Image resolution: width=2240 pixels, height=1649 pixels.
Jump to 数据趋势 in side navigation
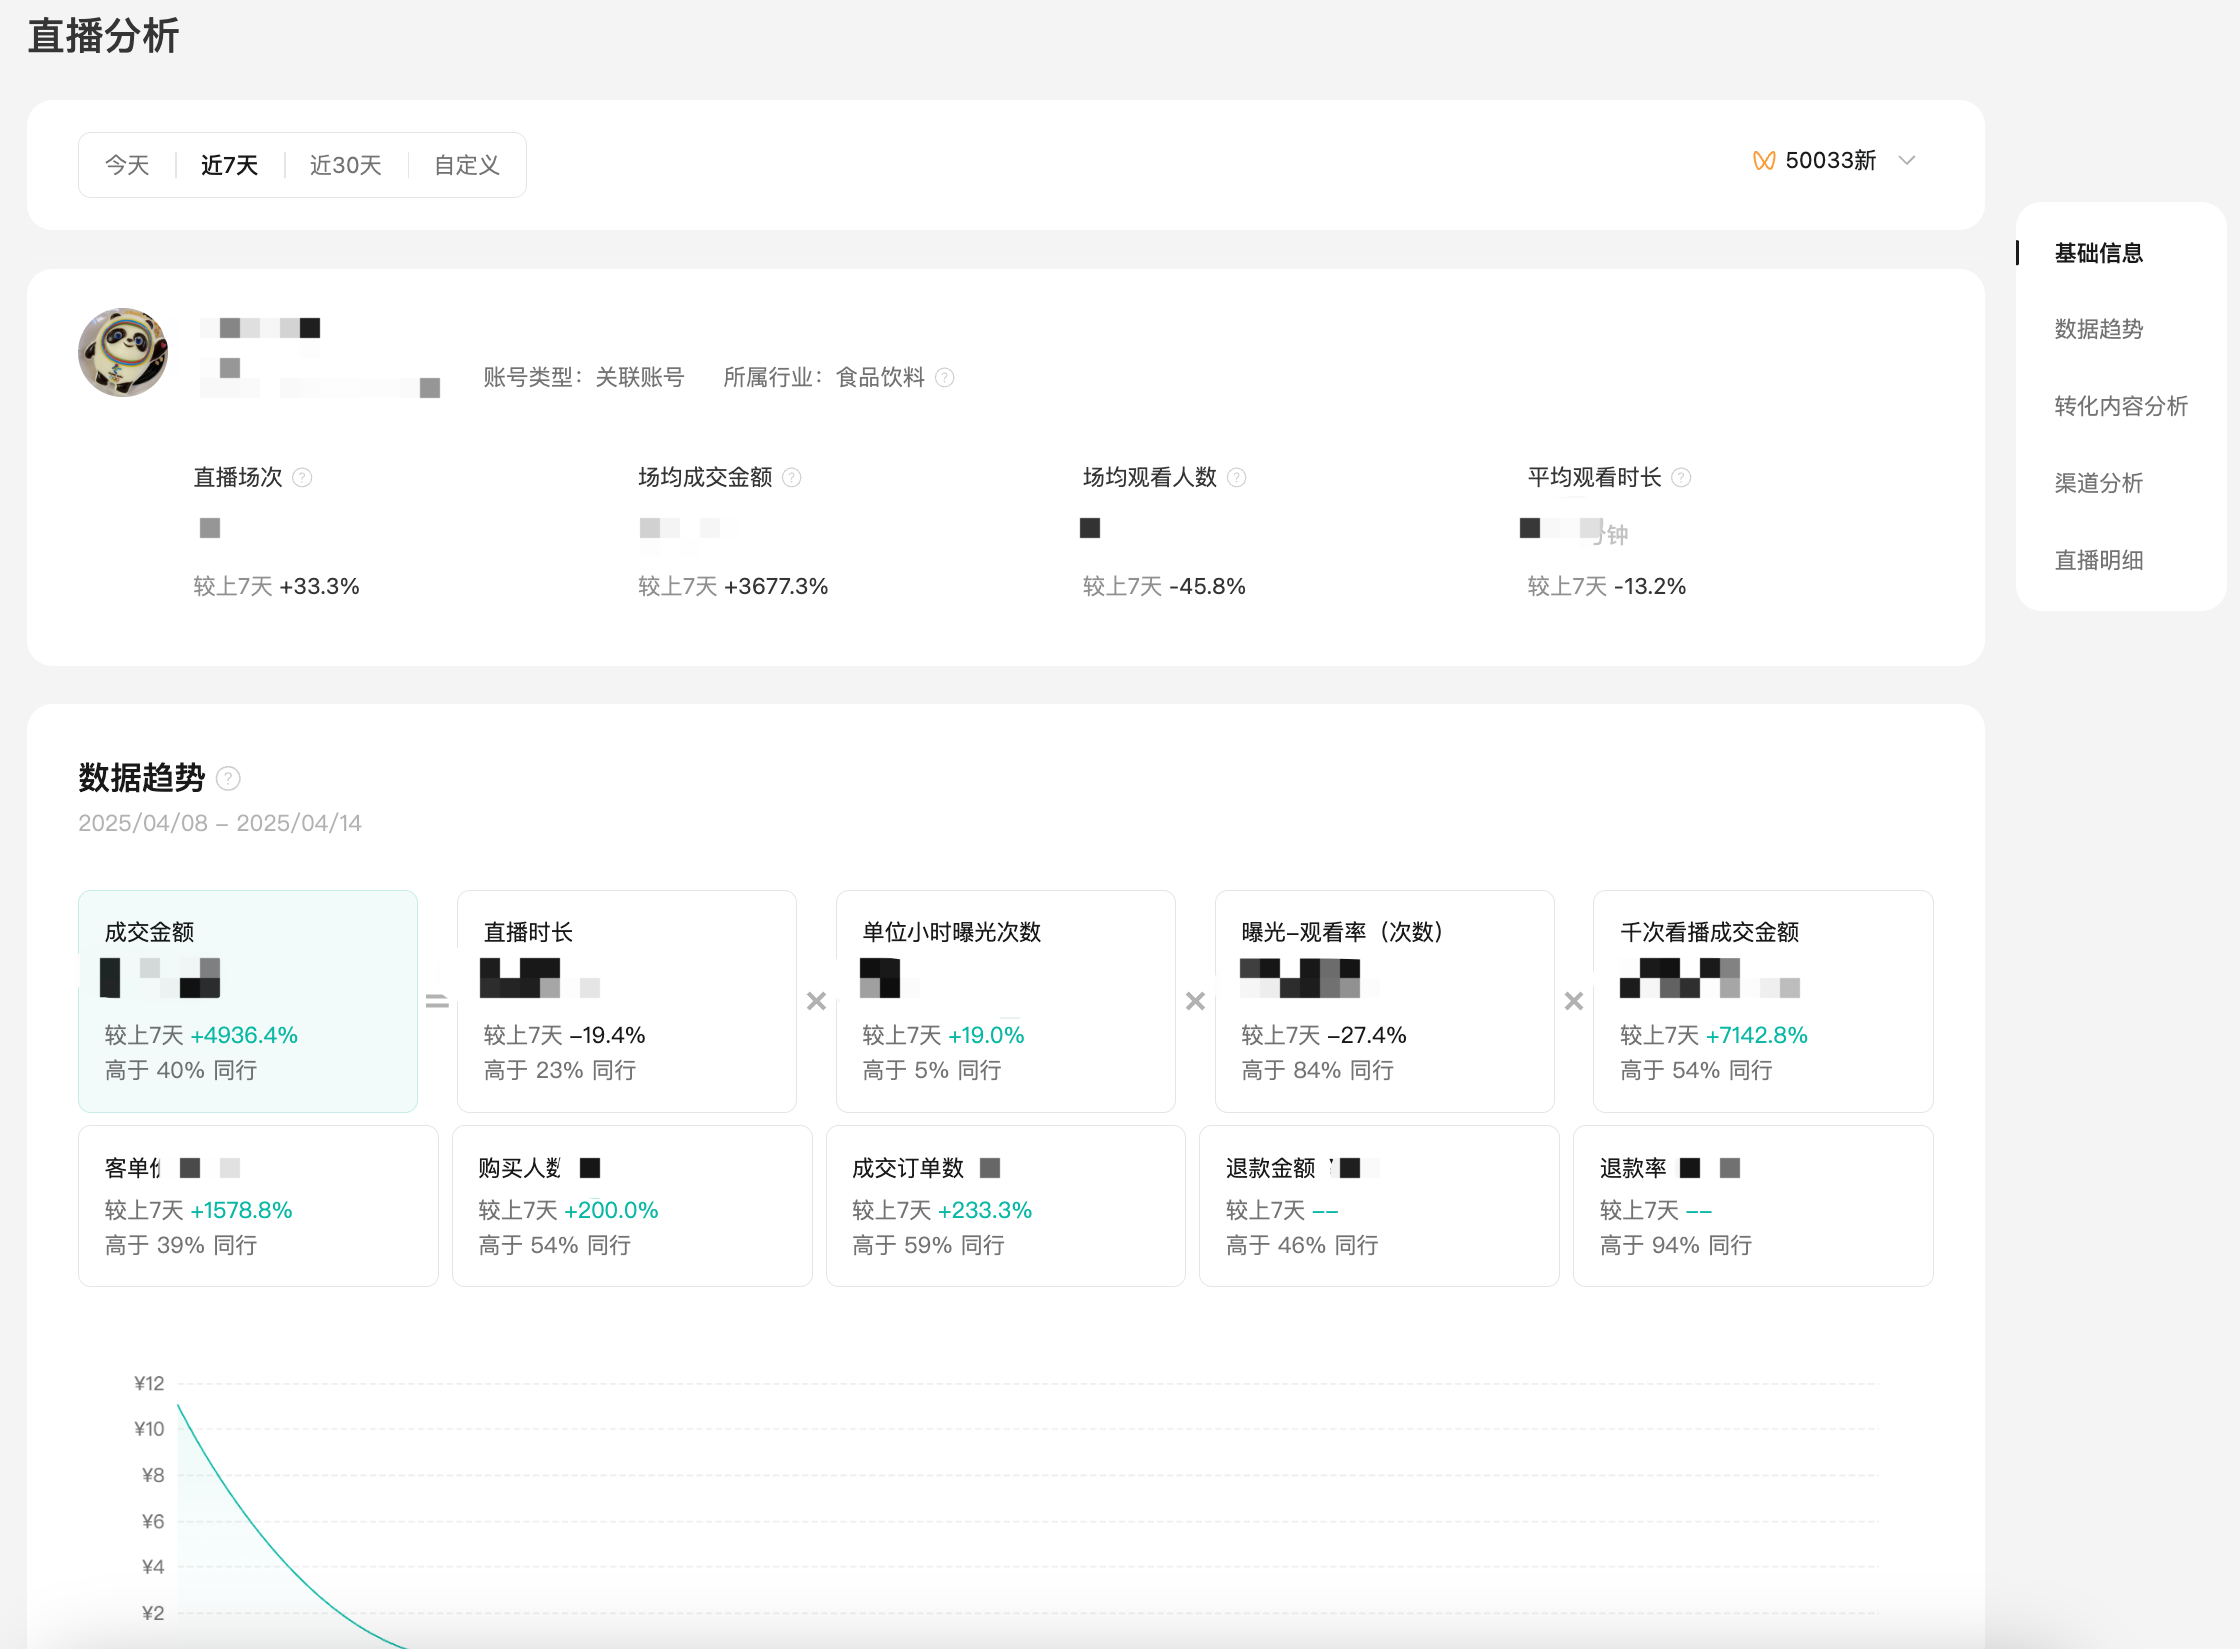2099,329
